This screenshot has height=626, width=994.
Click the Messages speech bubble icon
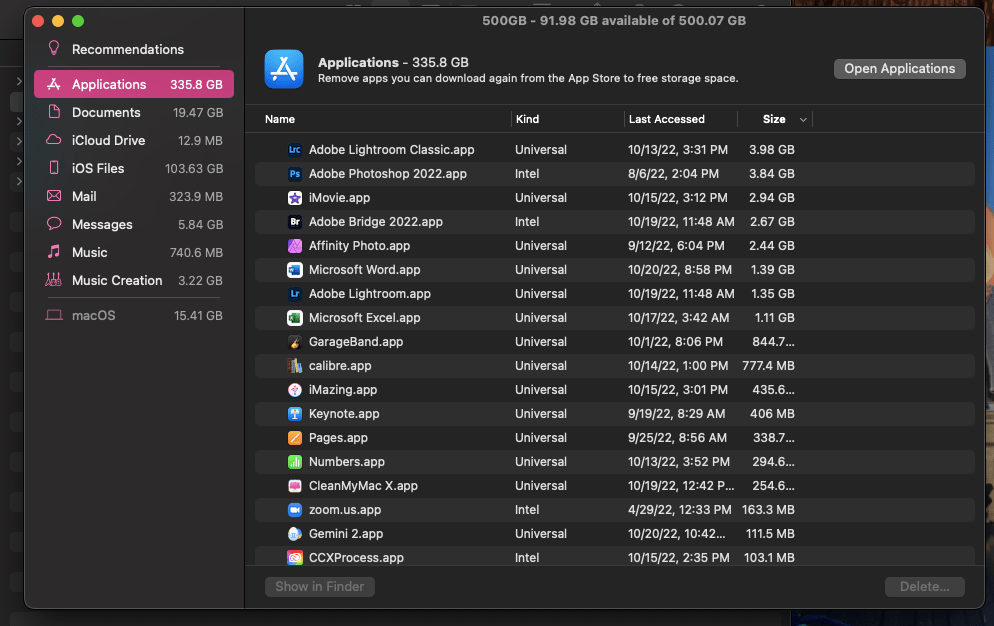[x=54, y=224]
